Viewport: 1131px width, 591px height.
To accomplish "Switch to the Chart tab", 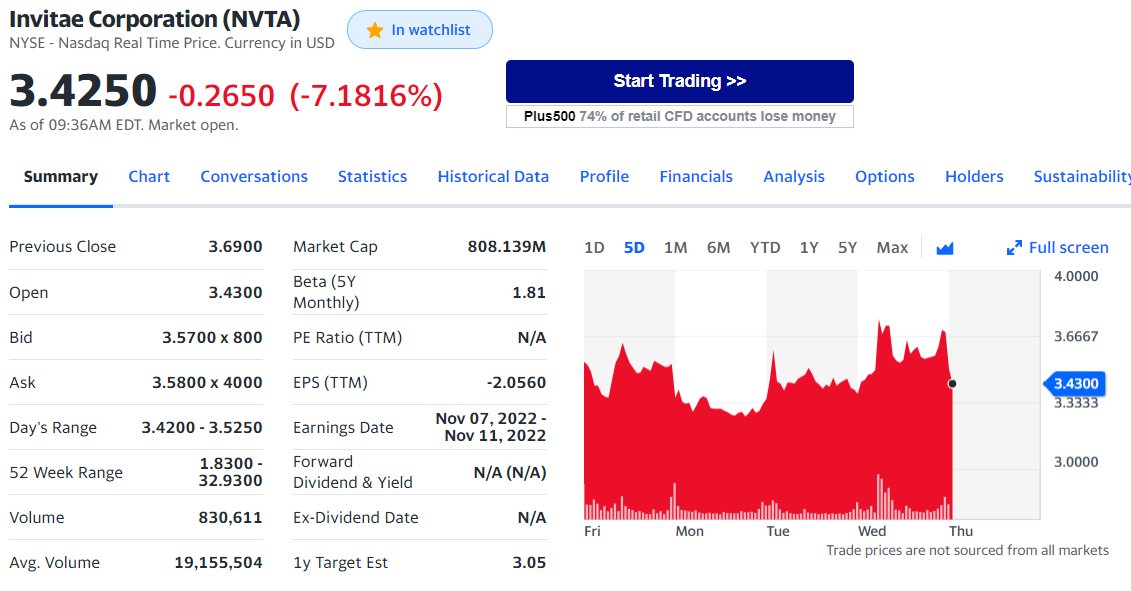I will [149, 177].
